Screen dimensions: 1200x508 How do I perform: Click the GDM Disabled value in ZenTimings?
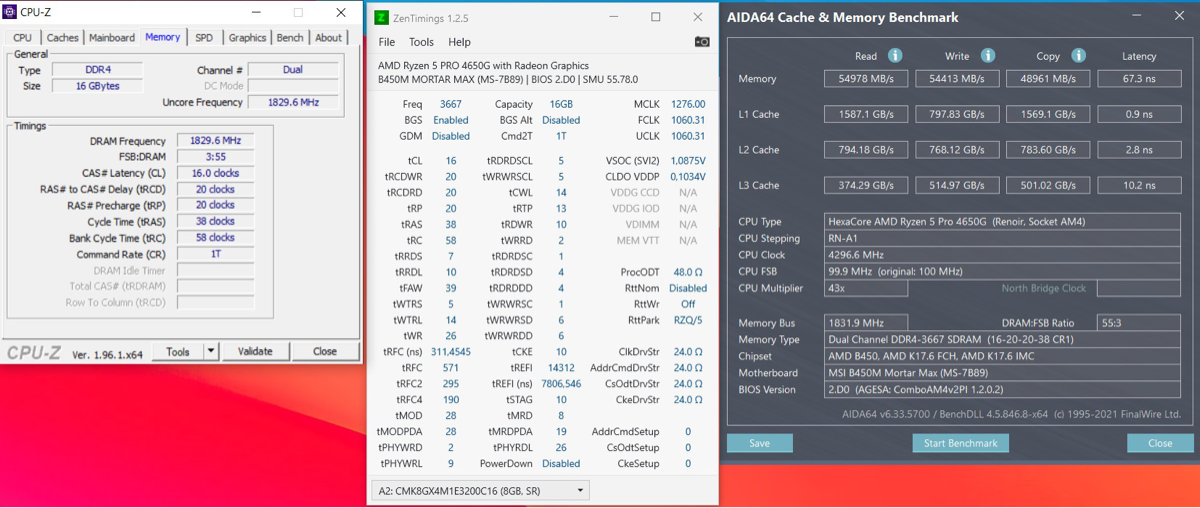pyautogui.click(x=451, y=136)
